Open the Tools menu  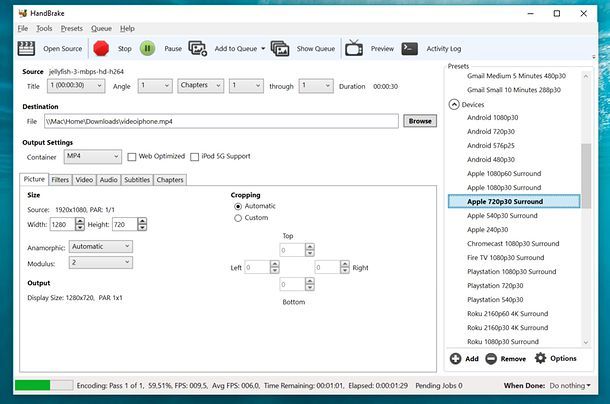point(44,28)
